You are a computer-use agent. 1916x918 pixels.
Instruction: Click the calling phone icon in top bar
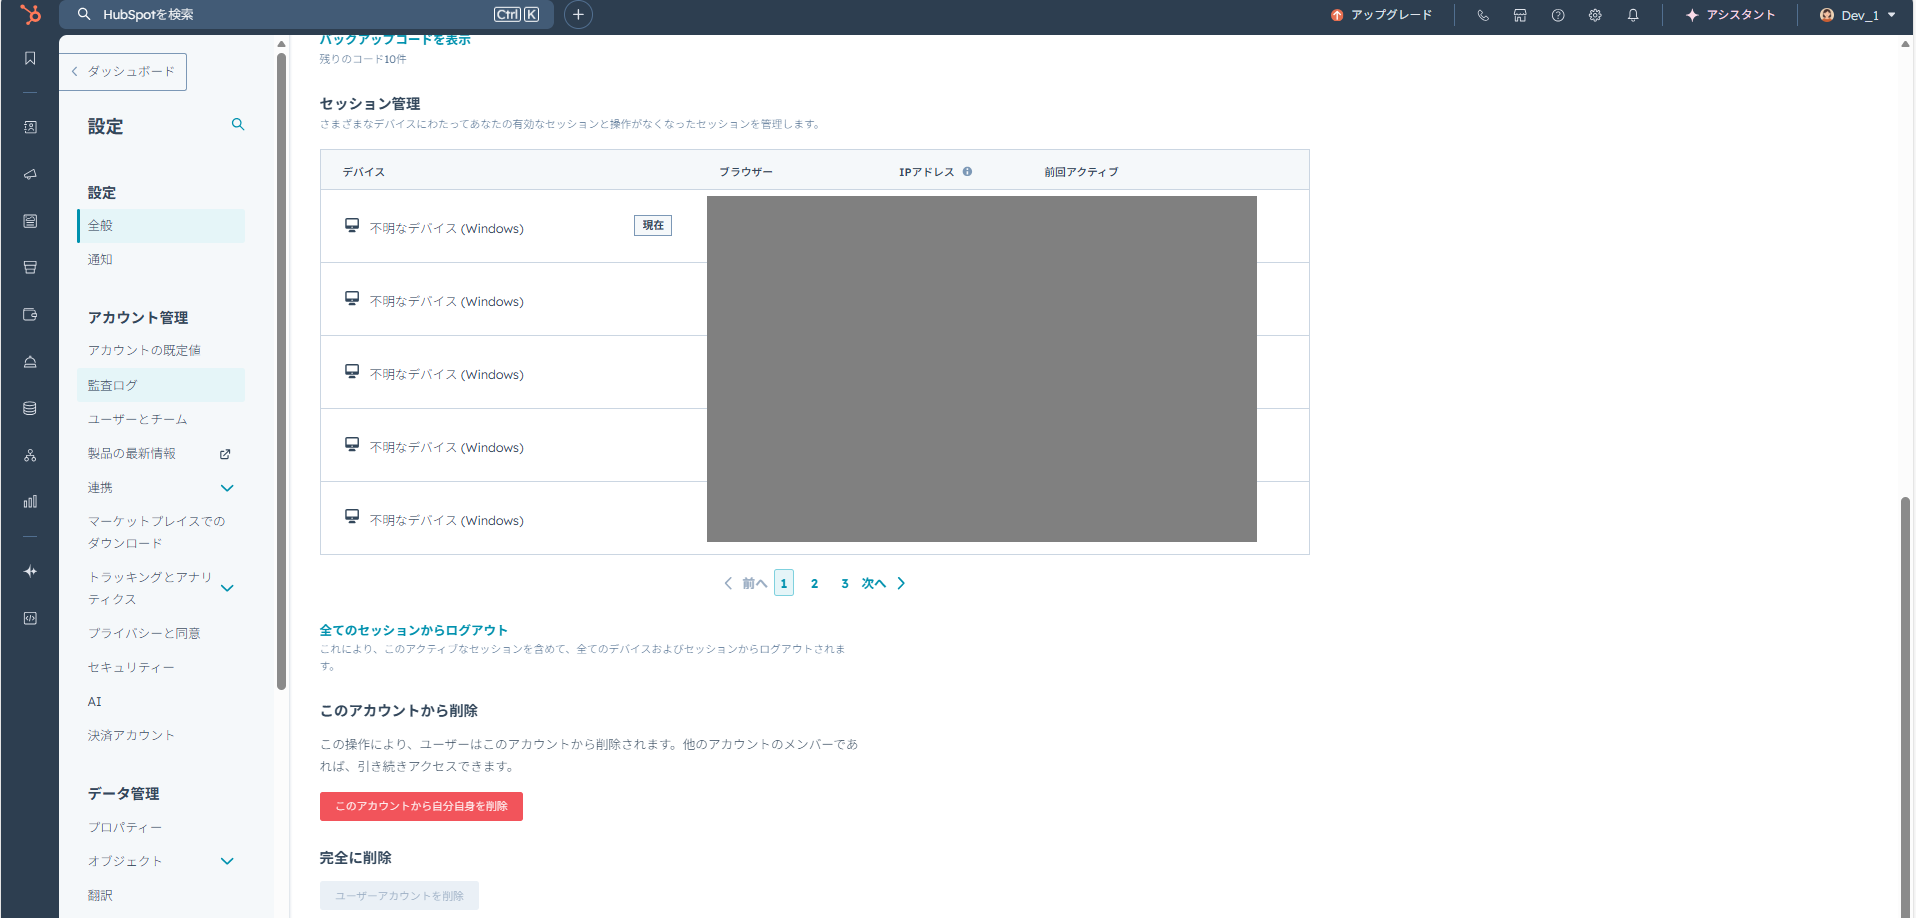1483,15
